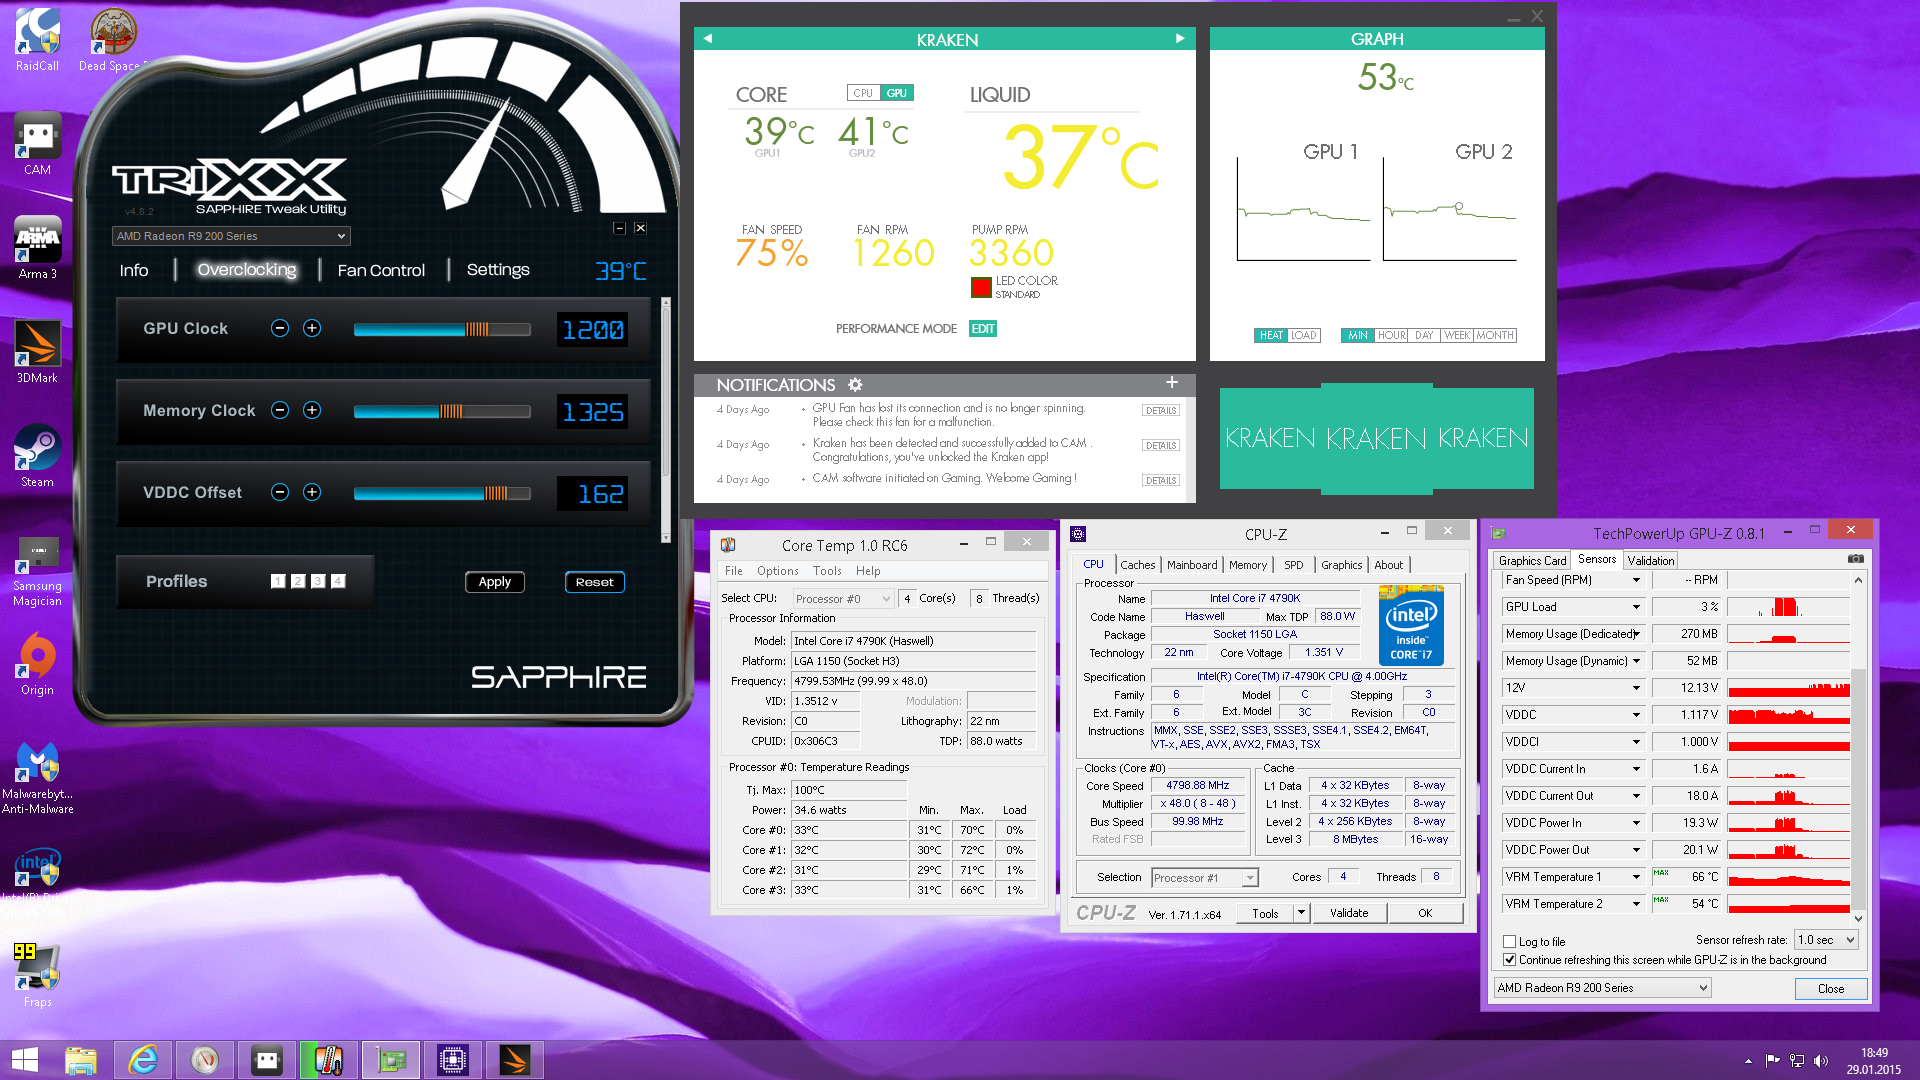1920x1080 pixels.
Task: Open CPU-Z processor Selection dropdown
Action: click(1205, 878)
